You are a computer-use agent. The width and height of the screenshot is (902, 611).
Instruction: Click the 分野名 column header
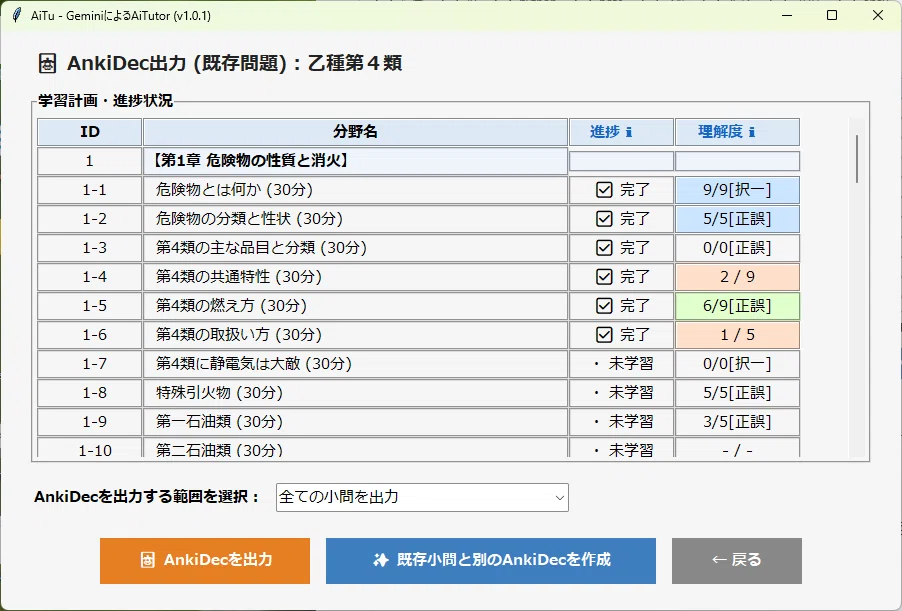[356, 132]
